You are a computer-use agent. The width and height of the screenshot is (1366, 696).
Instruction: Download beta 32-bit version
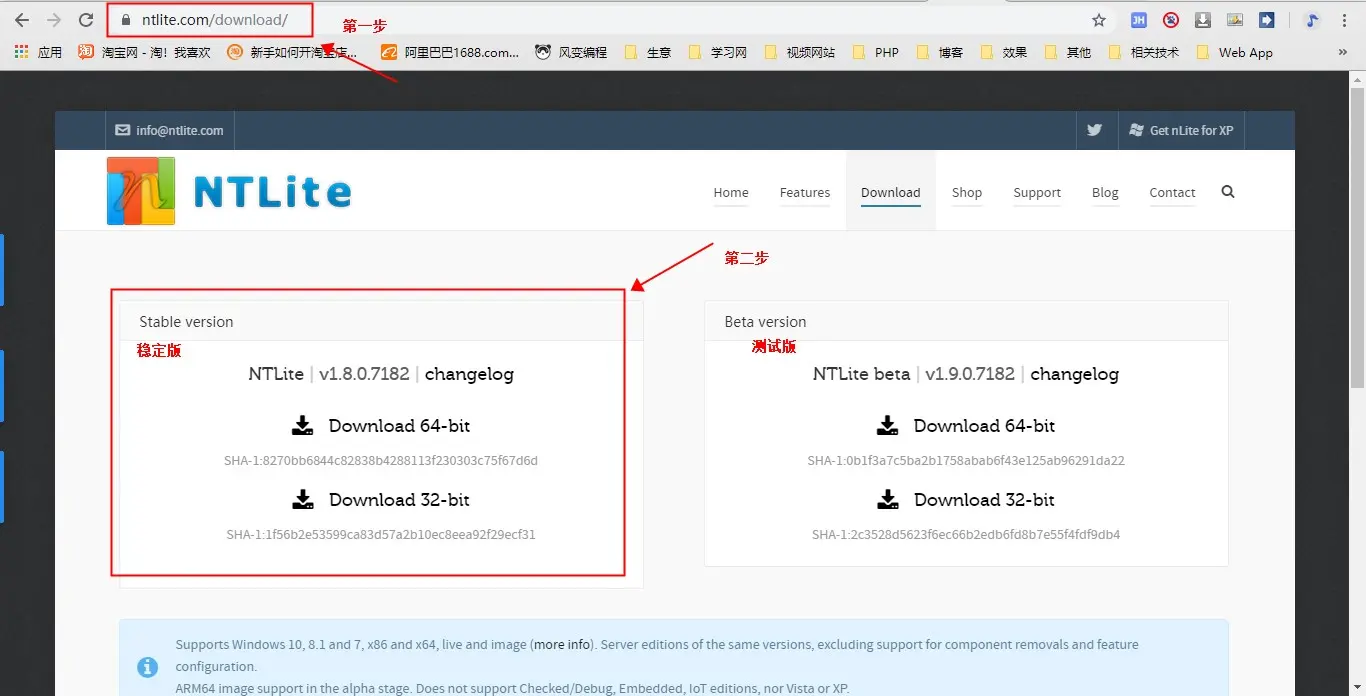point(966,499)
